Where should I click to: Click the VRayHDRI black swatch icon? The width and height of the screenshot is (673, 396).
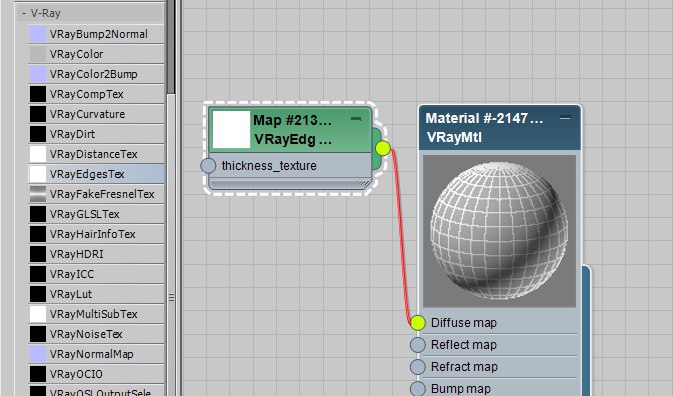[x=38, y=254]
